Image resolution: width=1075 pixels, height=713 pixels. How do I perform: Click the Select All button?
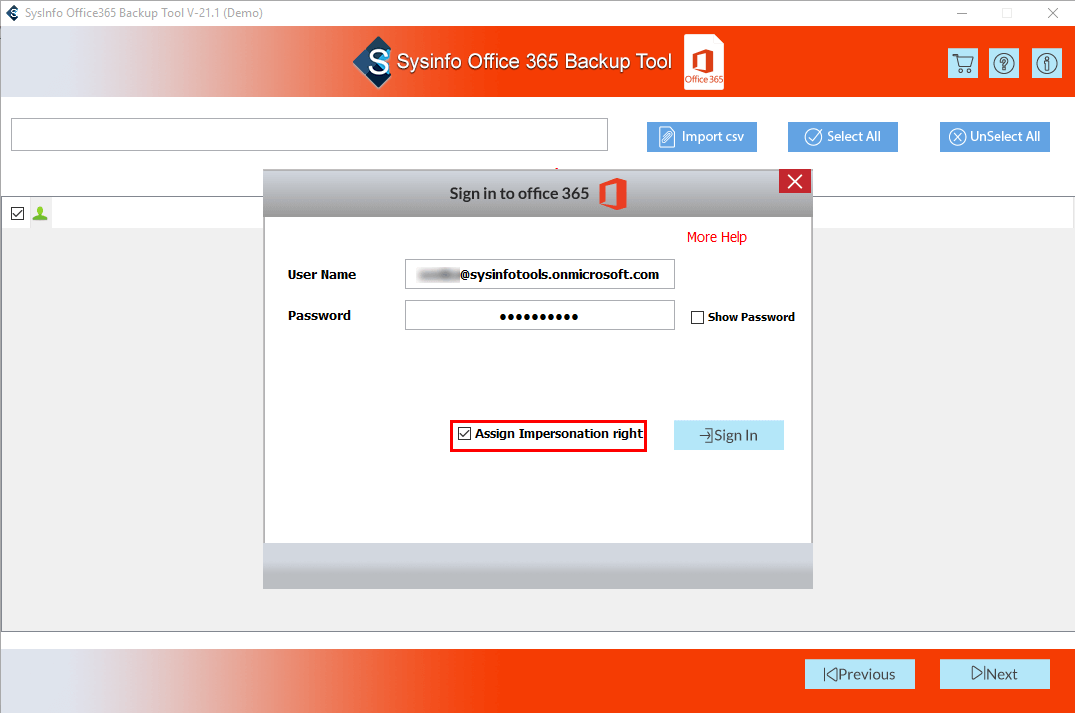coord(843,137)
